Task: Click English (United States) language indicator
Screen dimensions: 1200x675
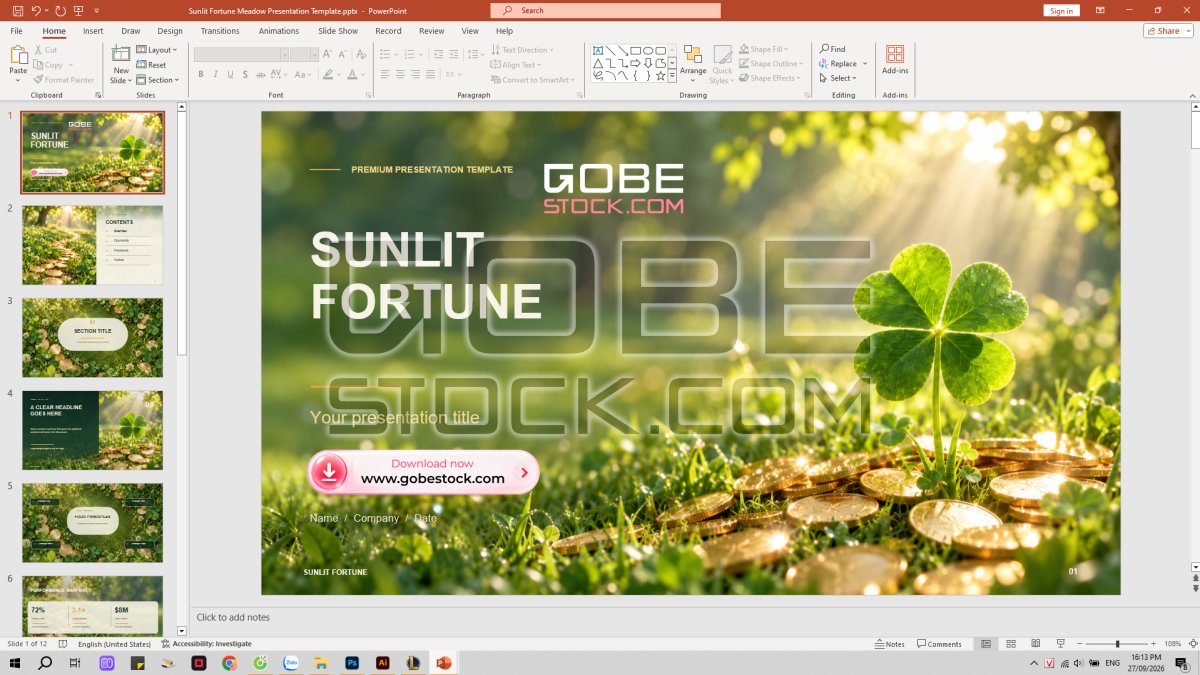Action: [x=116, y=644]
